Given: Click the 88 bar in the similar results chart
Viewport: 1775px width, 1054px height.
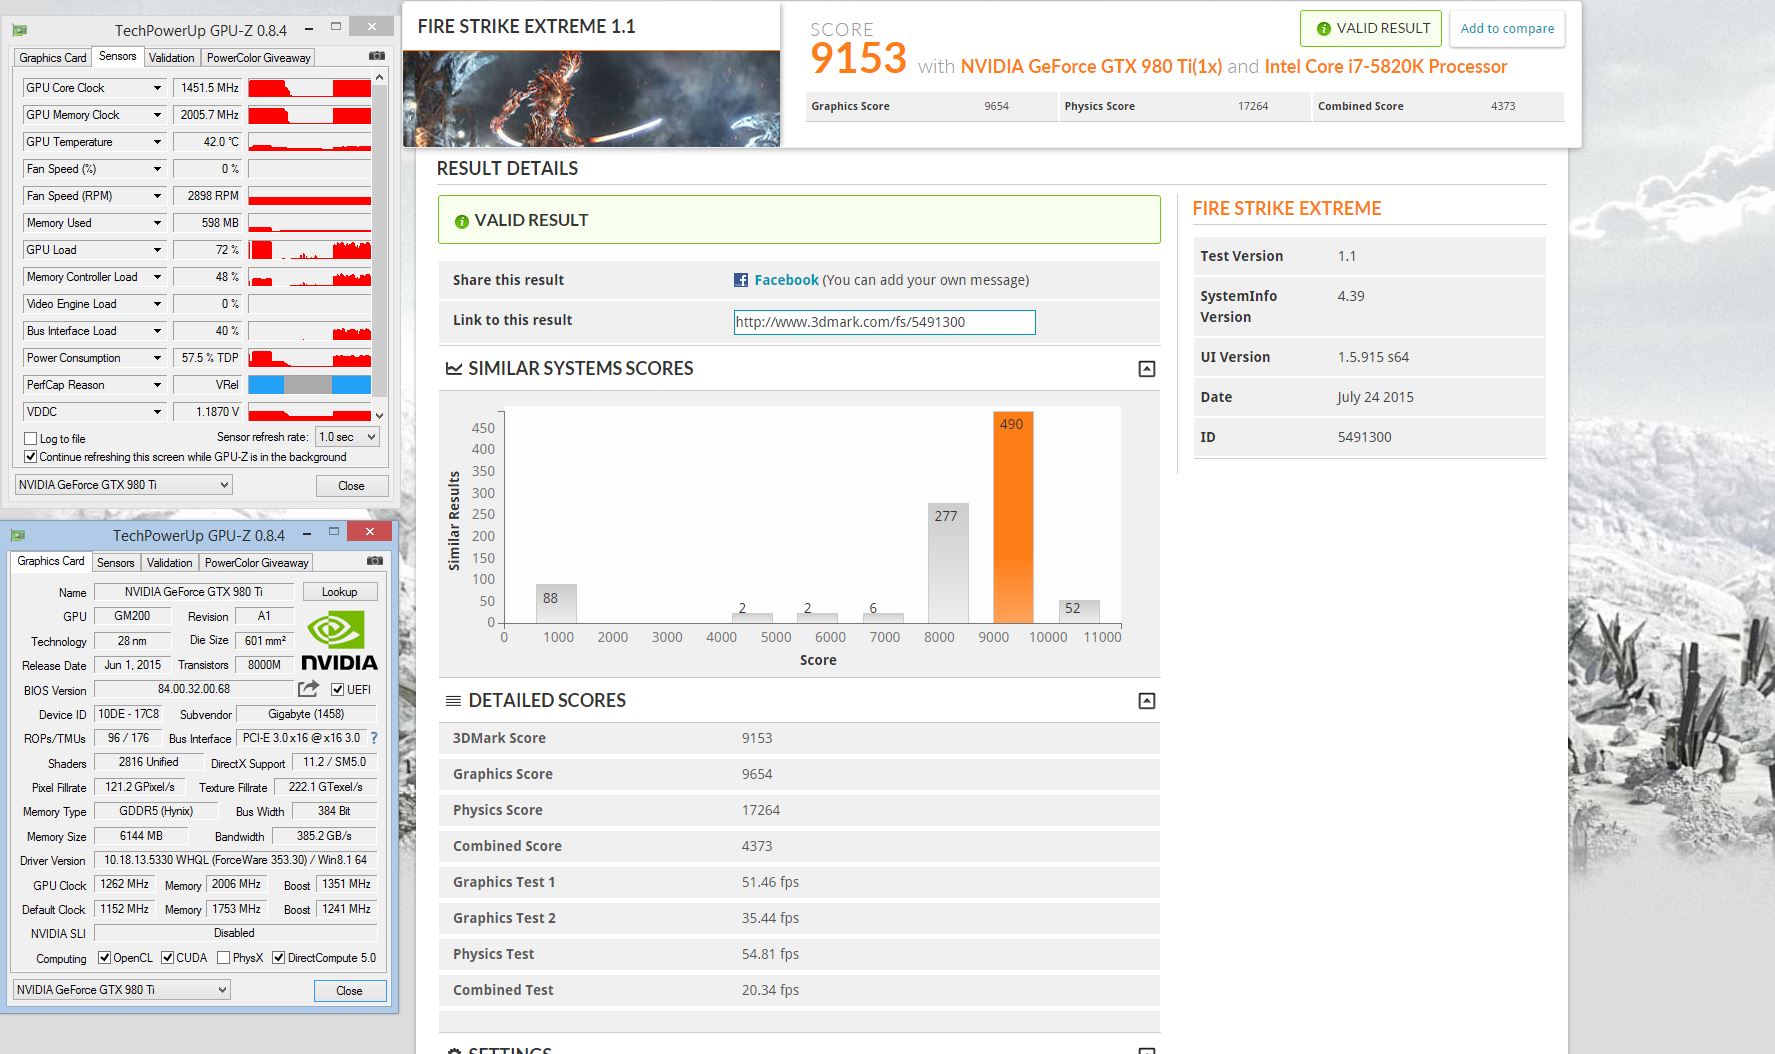Looking at the screenshot, I should [x=556, y=603].
